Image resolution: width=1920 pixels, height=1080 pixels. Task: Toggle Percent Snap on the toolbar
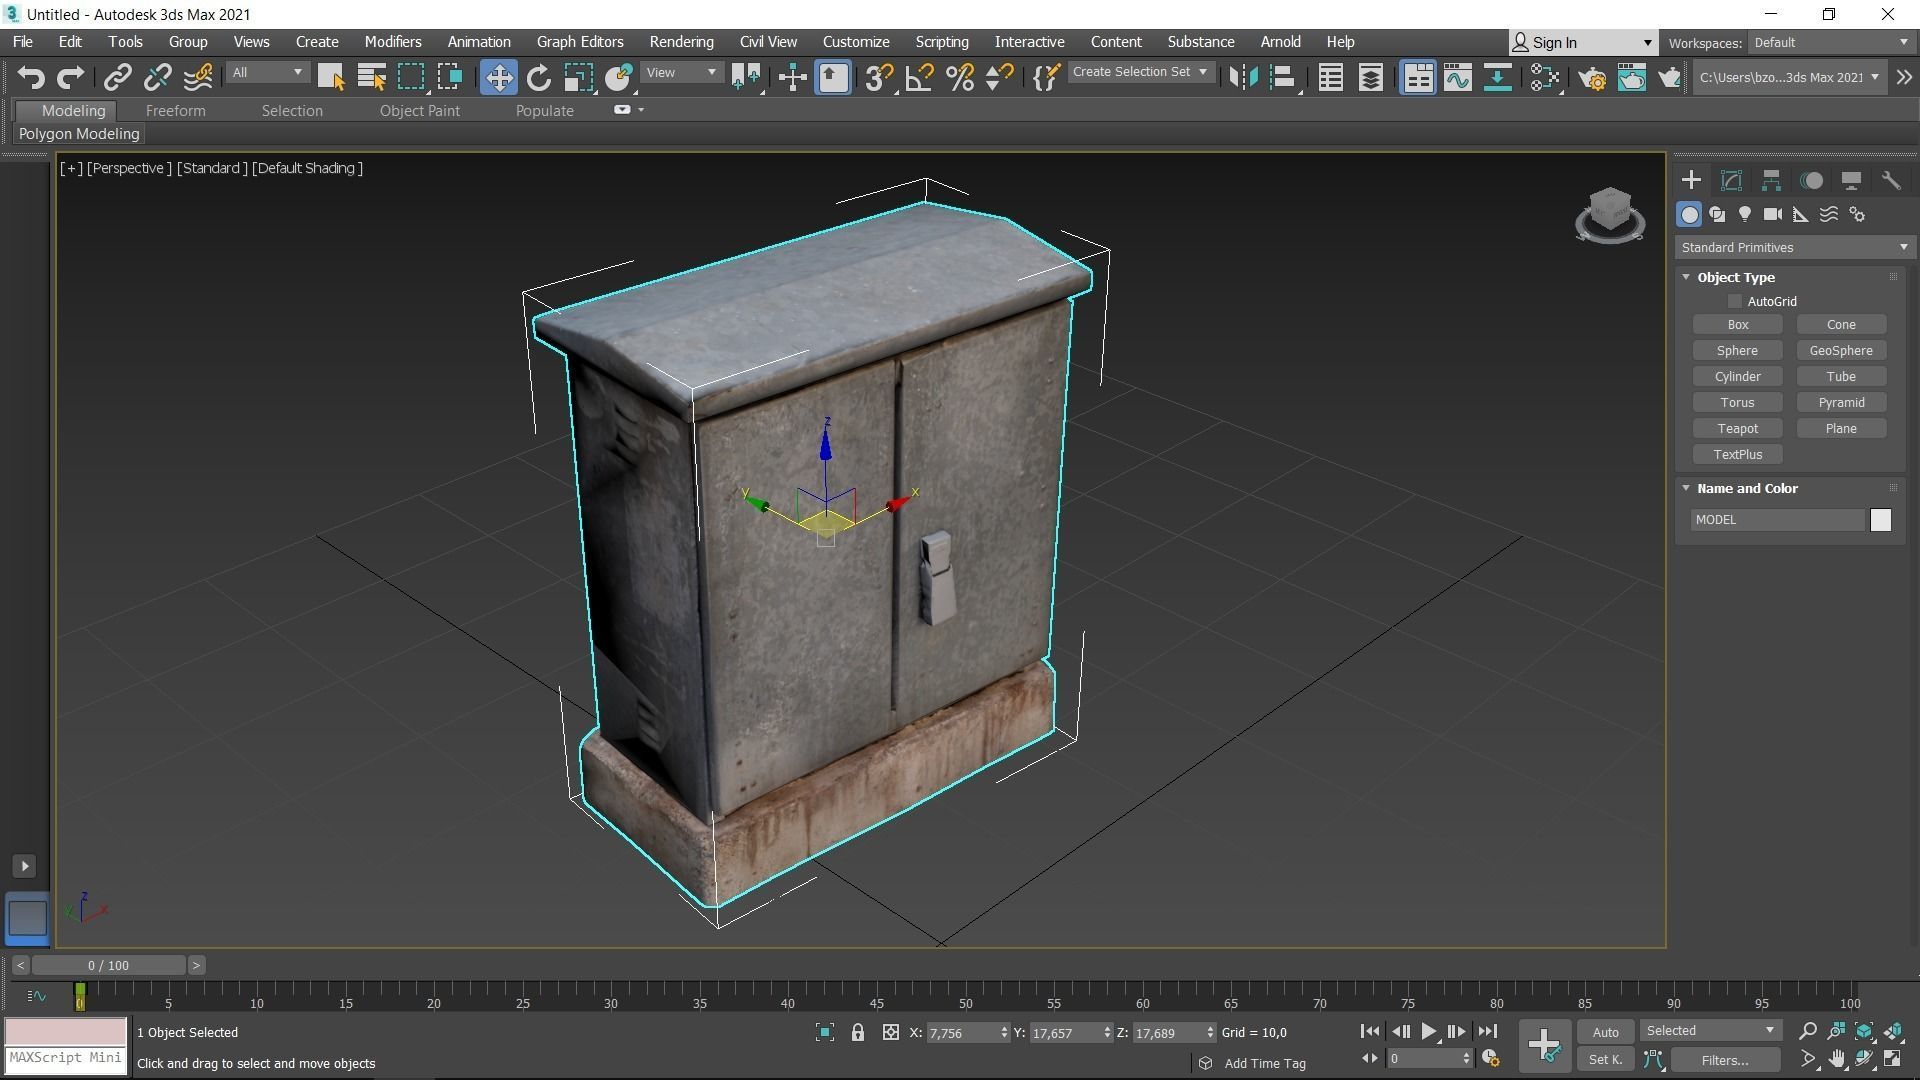[x=959, y=77]
